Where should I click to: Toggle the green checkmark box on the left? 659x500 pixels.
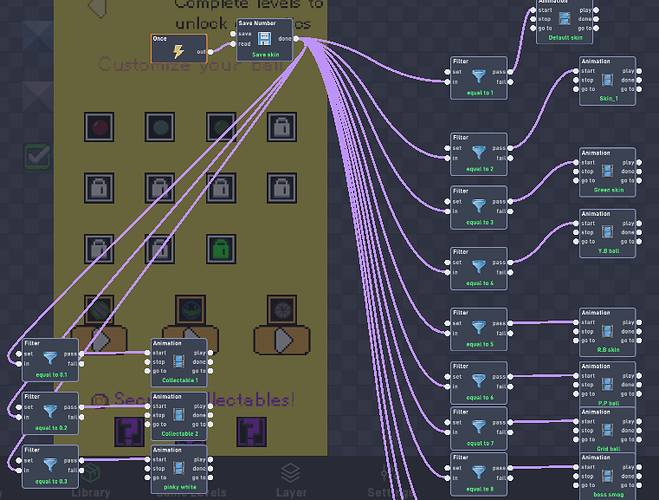37,156
